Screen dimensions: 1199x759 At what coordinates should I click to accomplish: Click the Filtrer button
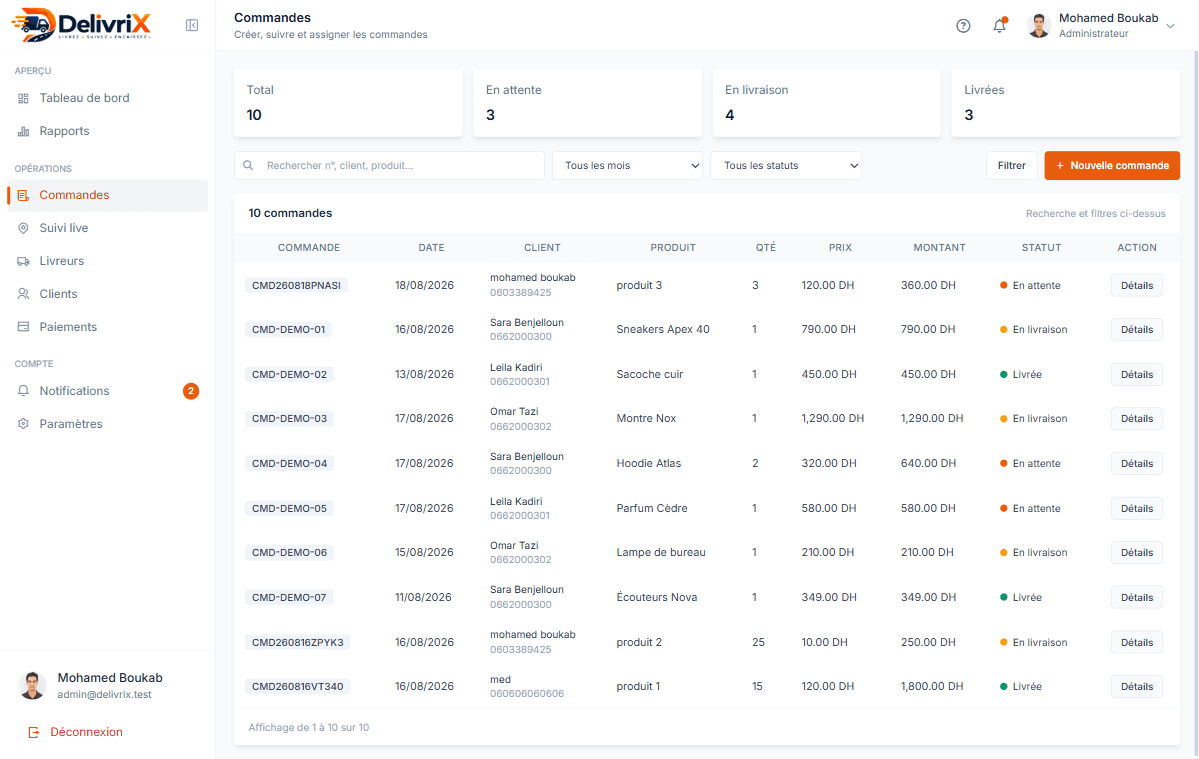[1012, 165]
